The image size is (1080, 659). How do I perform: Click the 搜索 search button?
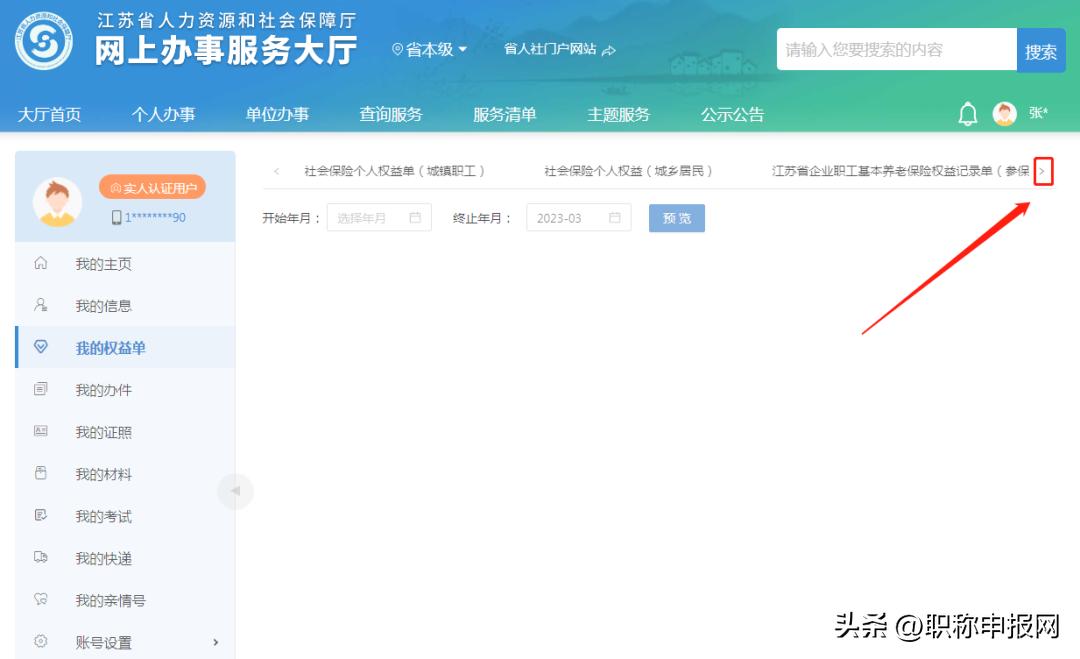[1041, 48]
